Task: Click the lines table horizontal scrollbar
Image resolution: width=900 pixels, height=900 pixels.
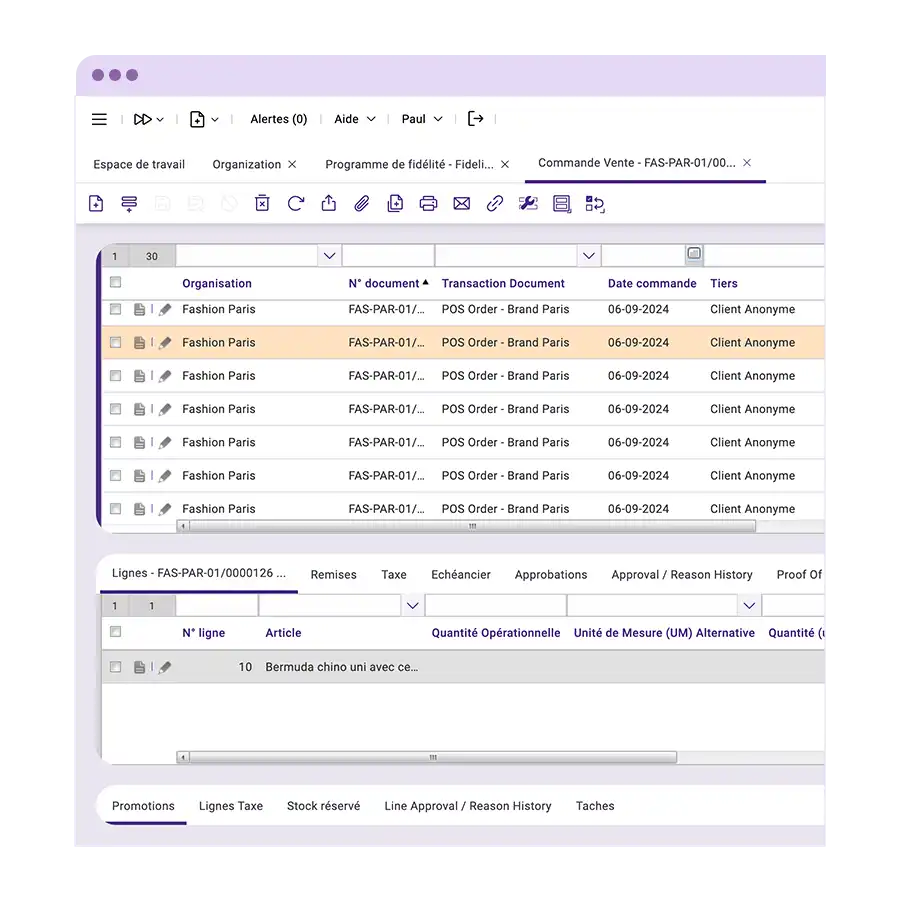Action: point(433,758)
